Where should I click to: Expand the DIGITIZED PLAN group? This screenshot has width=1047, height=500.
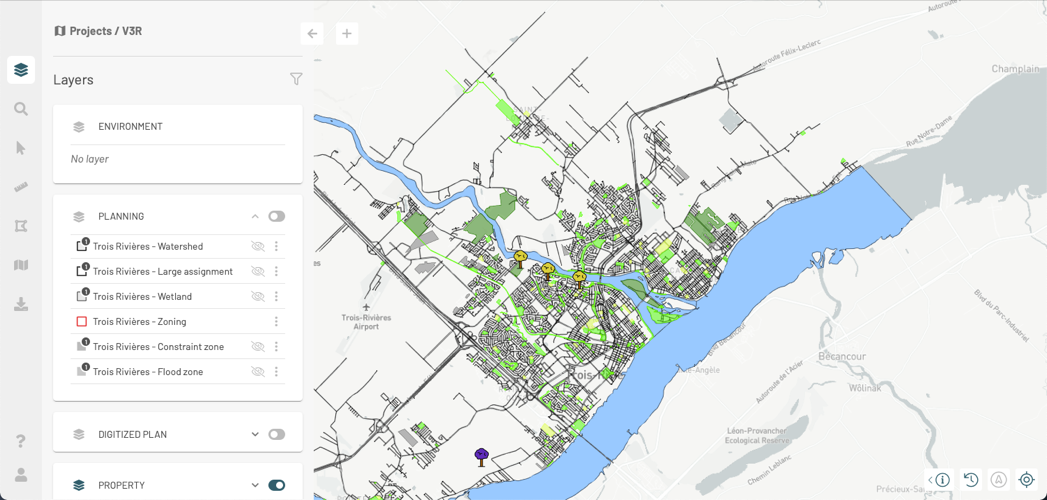pyautogui.click(x=254, y=435)
